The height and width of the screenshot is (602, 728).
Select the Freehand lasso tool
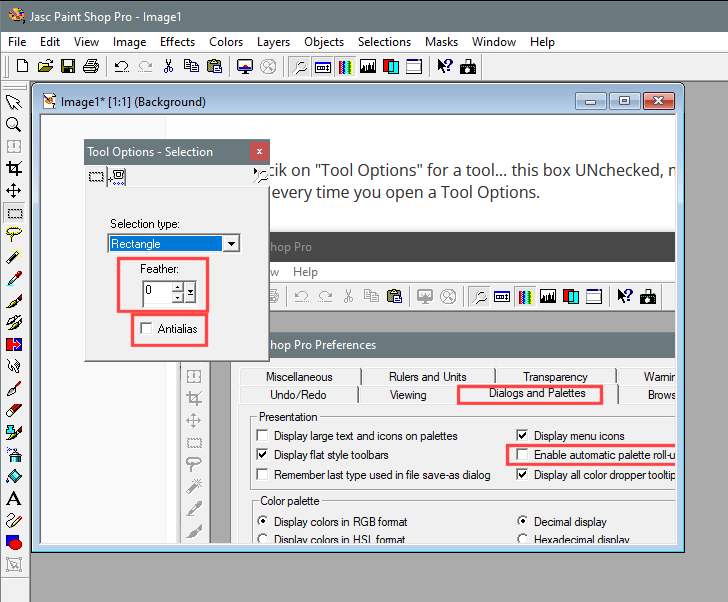14,234
